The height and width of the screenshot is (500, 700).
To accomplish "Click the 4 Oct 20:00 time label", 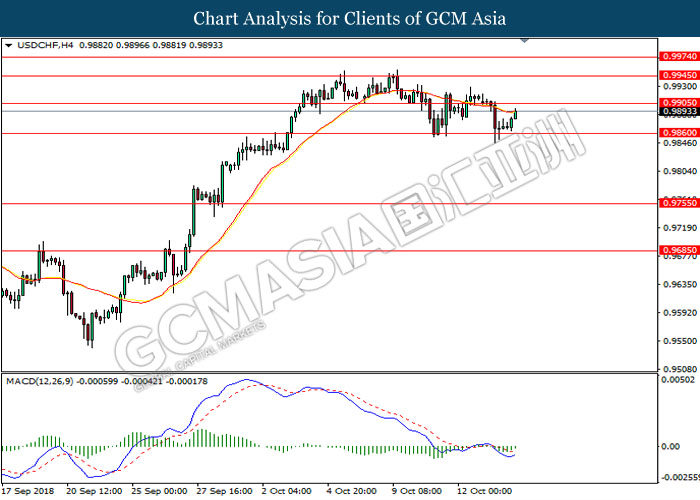I will 352,491.
